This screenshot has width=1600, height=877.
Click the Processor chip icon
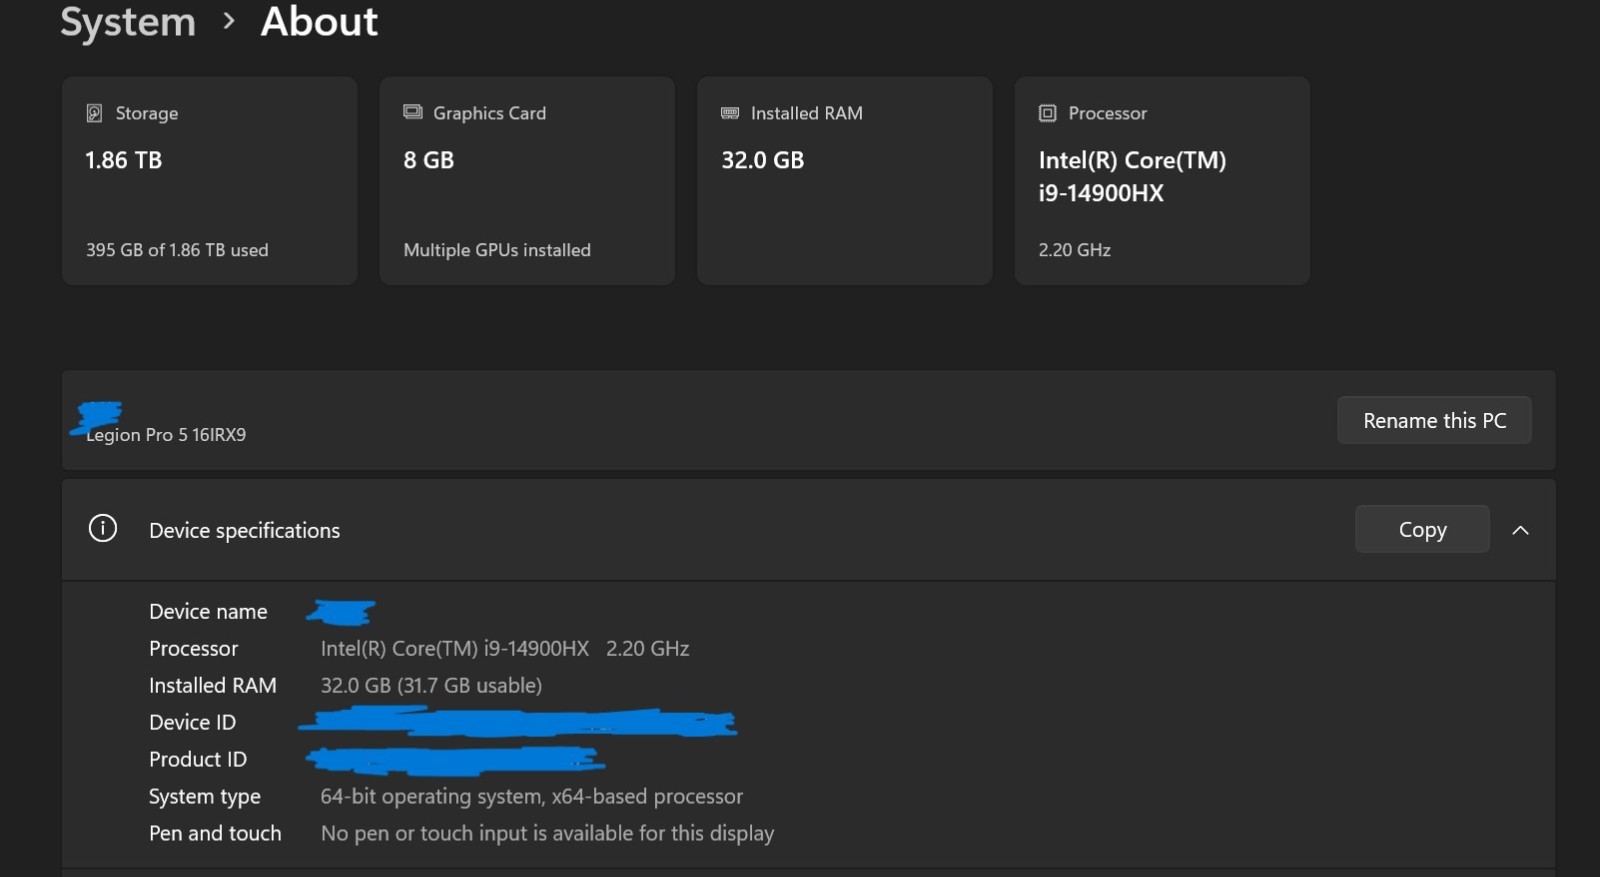coord(1047,113)
